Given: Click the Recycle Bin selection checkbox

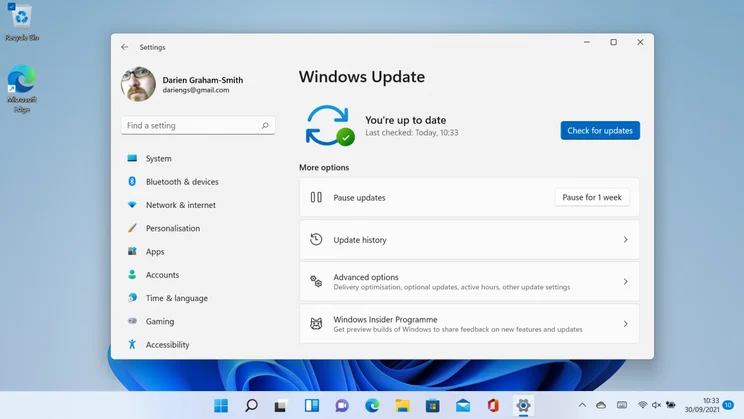Looking at the screenshot, I should tap(11, 6).
